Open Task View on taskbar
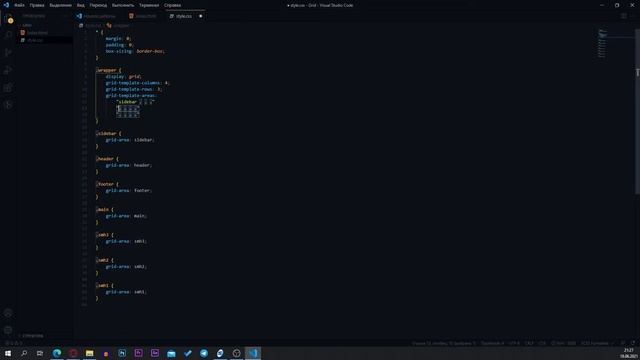 (x=40, y=353)
